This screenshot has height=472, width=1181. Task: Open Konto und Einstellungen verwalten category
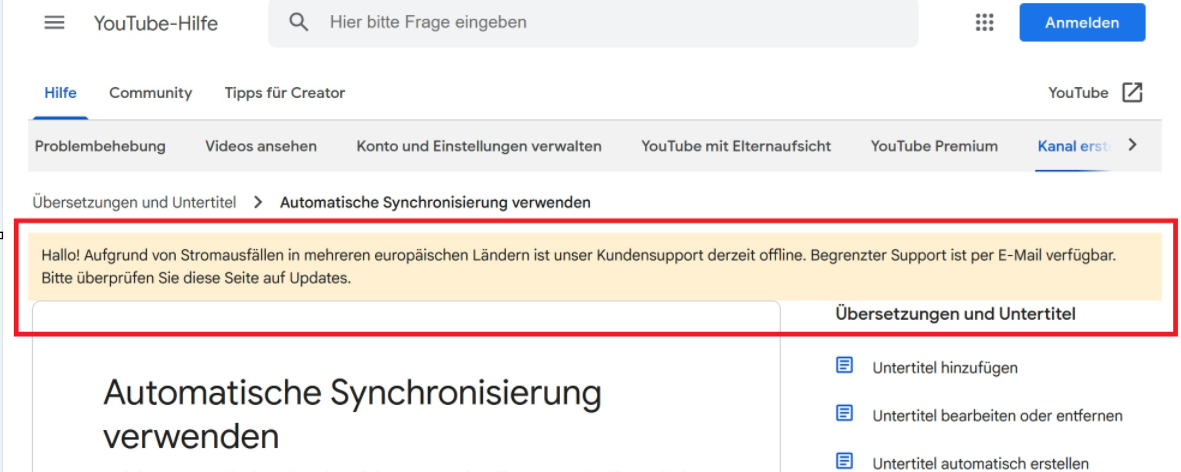click(479, 146)
